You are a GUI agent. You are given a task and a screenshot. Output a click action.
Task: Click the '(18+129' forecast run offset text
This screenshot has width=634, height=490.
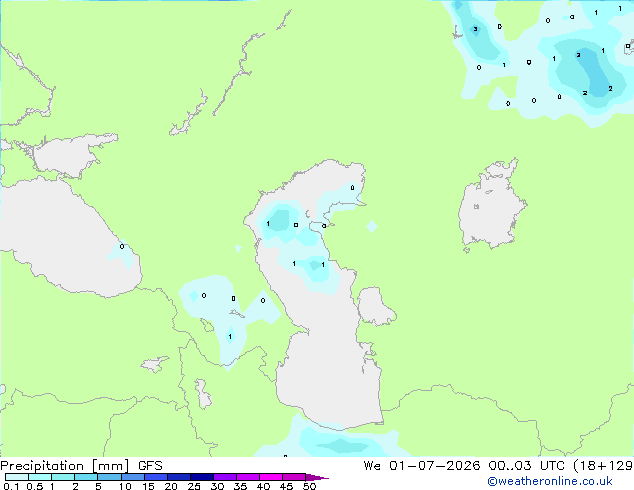[x=603, y=466]
